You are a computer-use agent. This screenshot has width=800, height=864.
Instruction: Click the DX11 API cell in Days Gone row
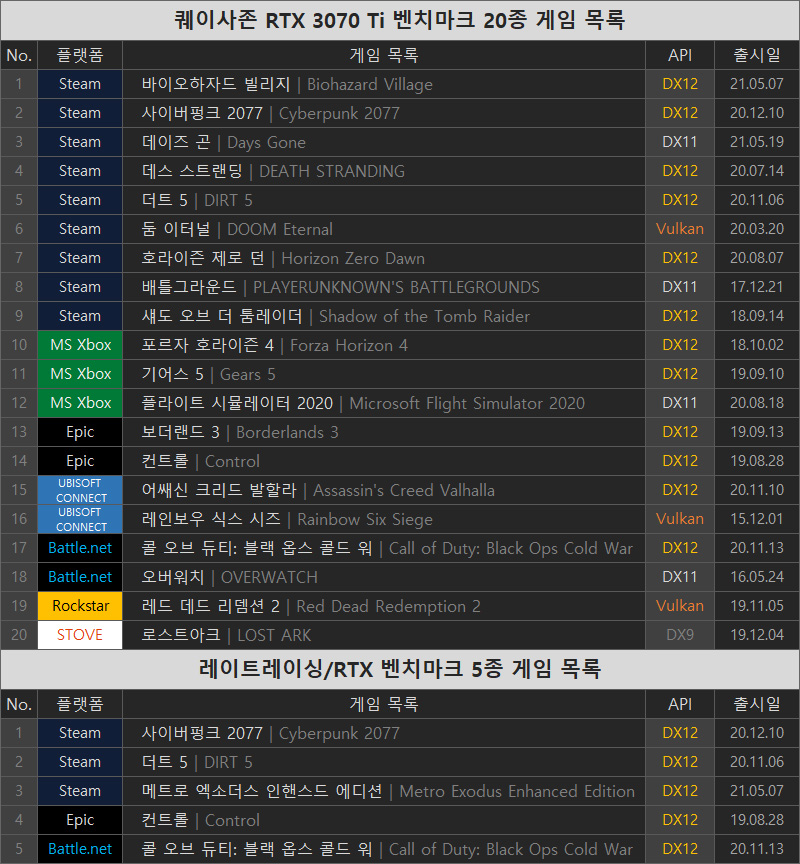point(680,142)
